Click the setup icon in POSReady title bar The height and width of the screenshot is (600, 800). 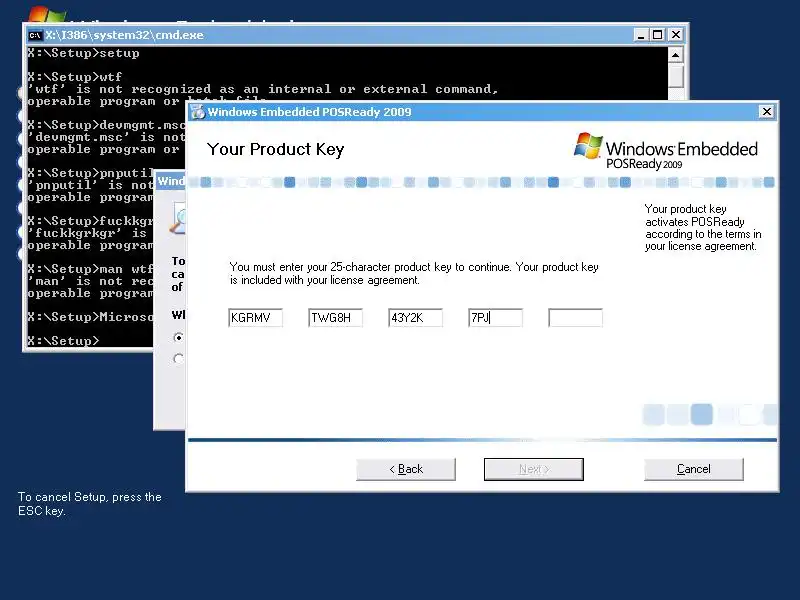pyautogui.click(x=197, y=112)
